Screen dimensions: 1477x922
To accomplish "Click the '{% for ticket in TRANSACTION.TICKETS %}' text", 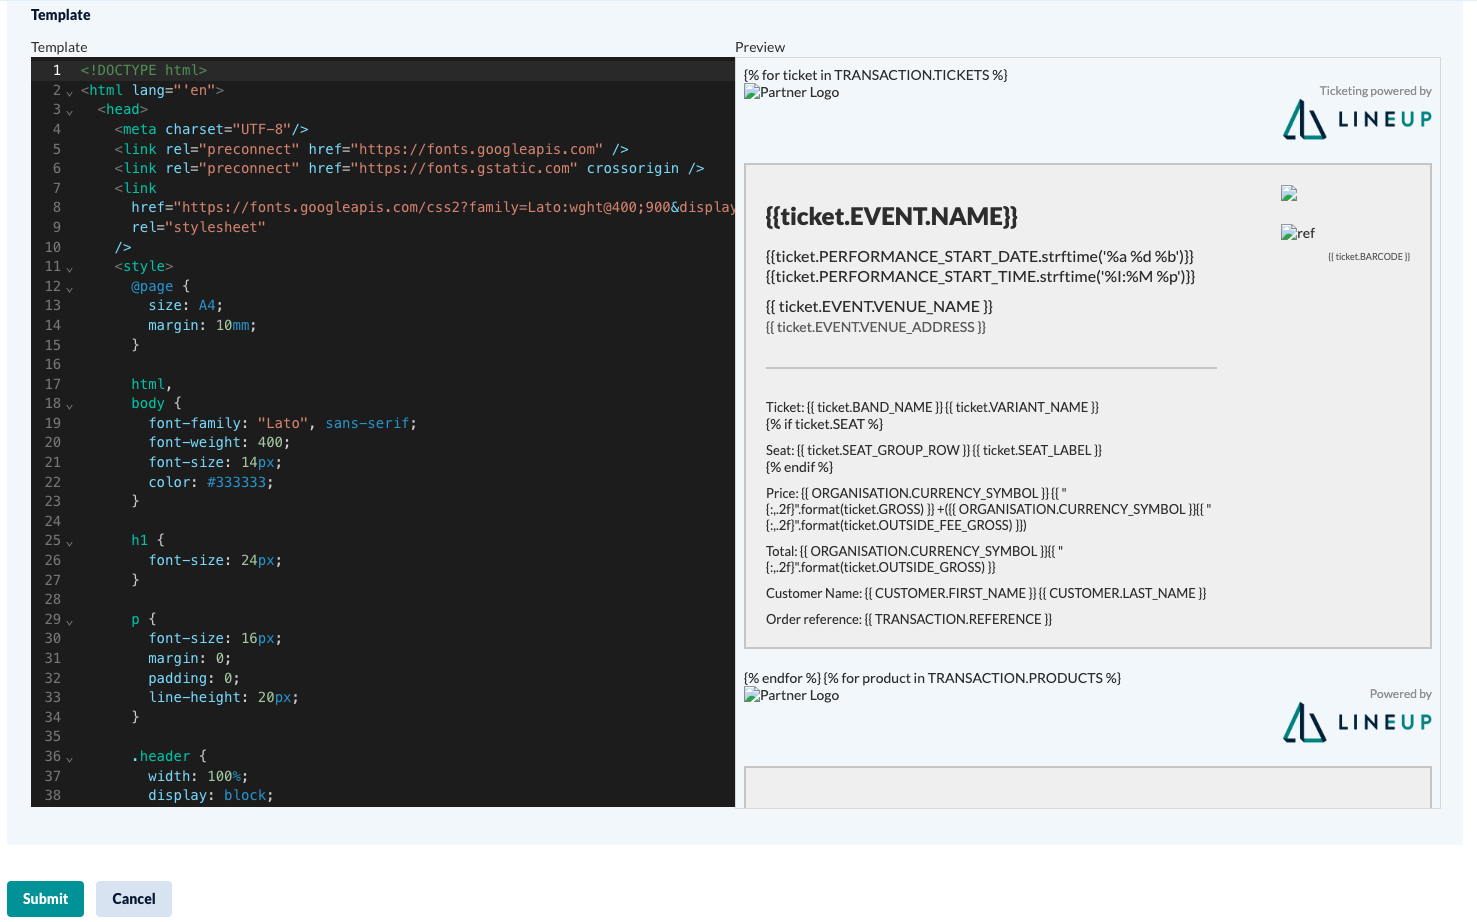I will pyautogui.click(x=876, y=75).
